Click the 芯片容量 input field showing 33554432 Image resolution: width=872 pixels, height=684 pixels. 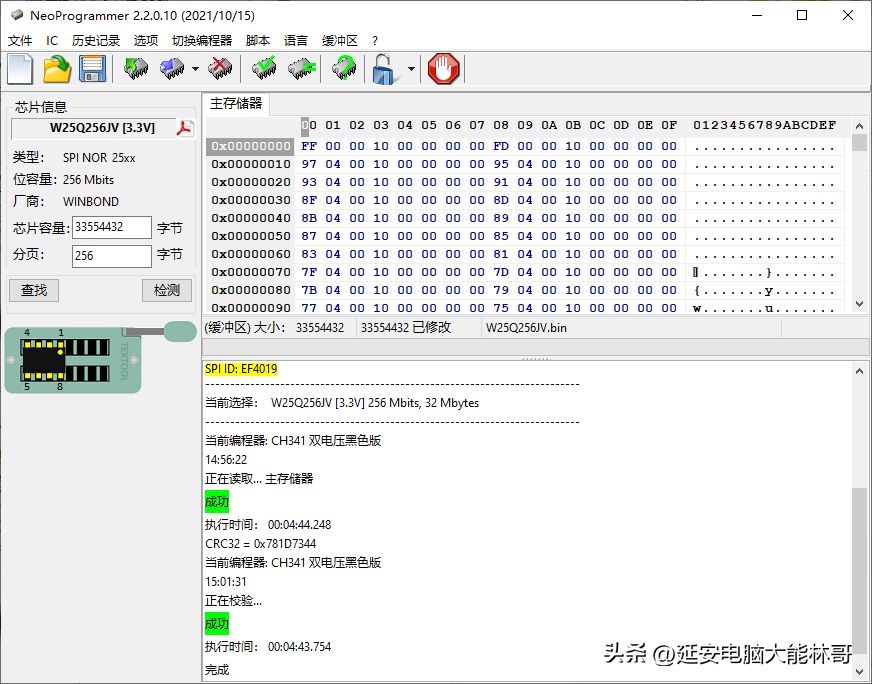coord(112,227)
